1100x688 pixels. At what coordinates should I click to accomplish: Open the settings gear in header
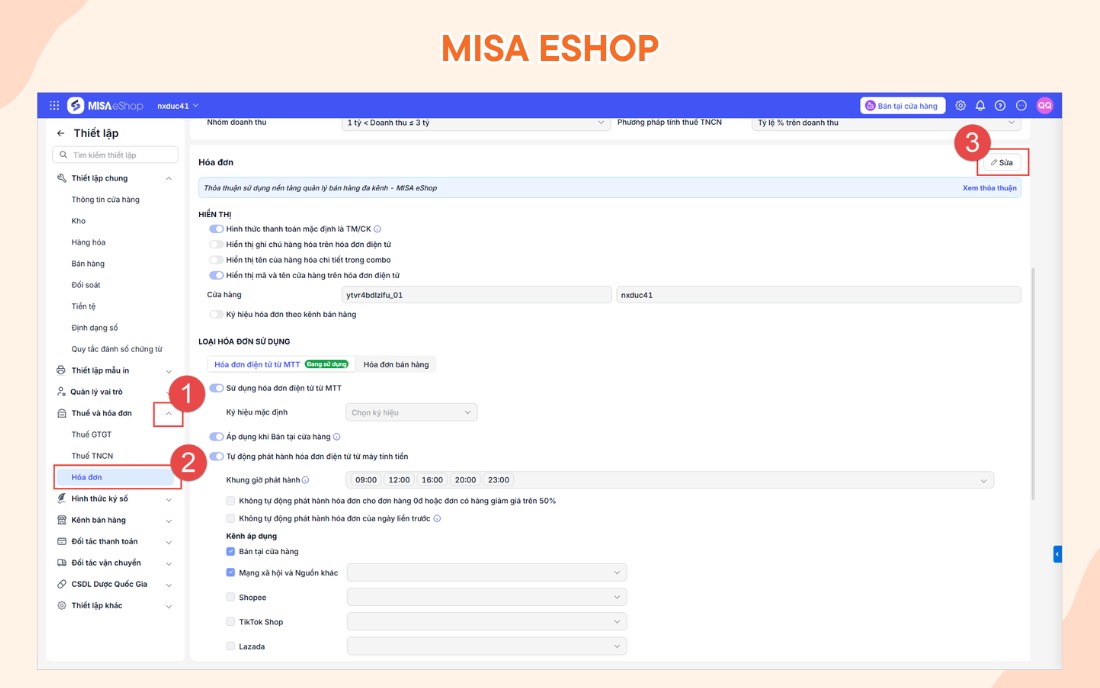960,105
